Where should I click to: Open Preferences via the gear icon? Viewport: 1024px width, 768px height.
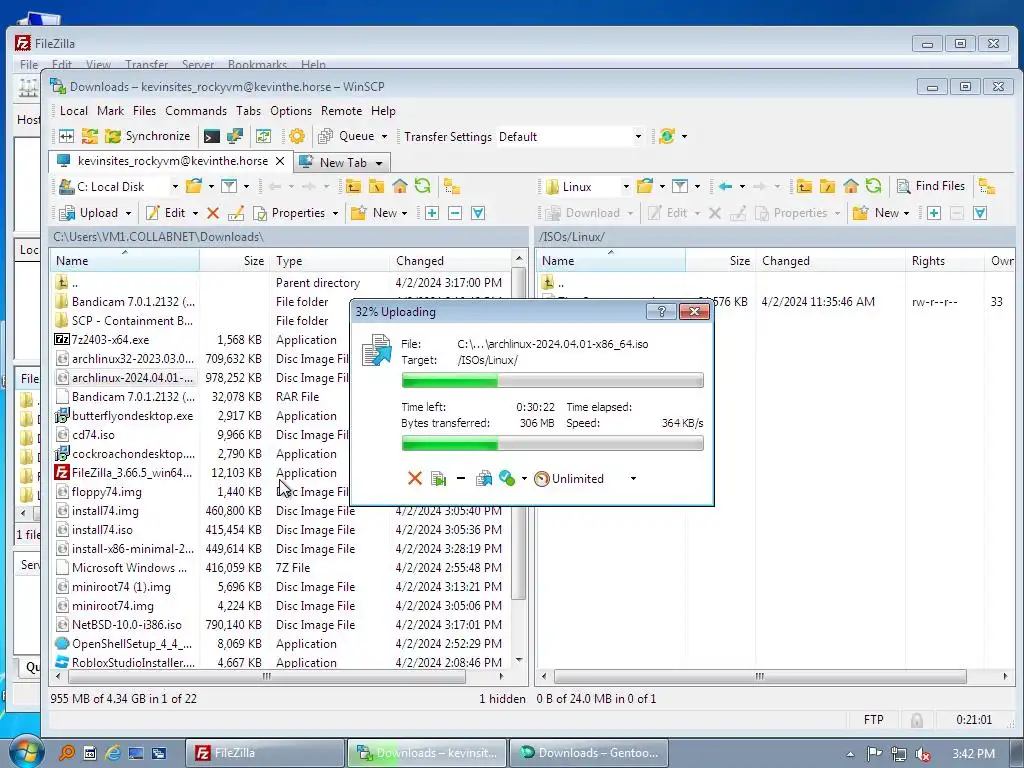click(x=296, y=136)
